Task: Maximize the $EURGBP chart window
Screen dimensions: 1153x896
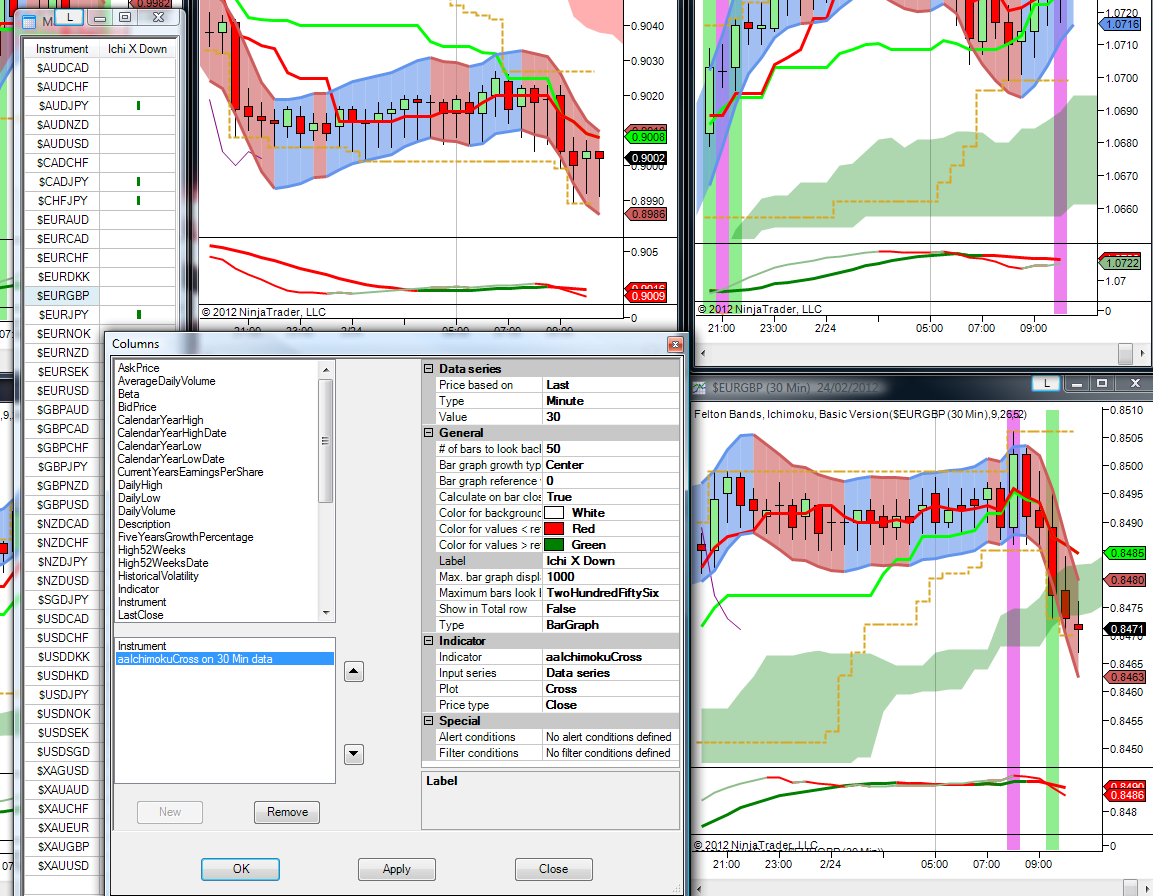Action: [x=1102, y=383]
